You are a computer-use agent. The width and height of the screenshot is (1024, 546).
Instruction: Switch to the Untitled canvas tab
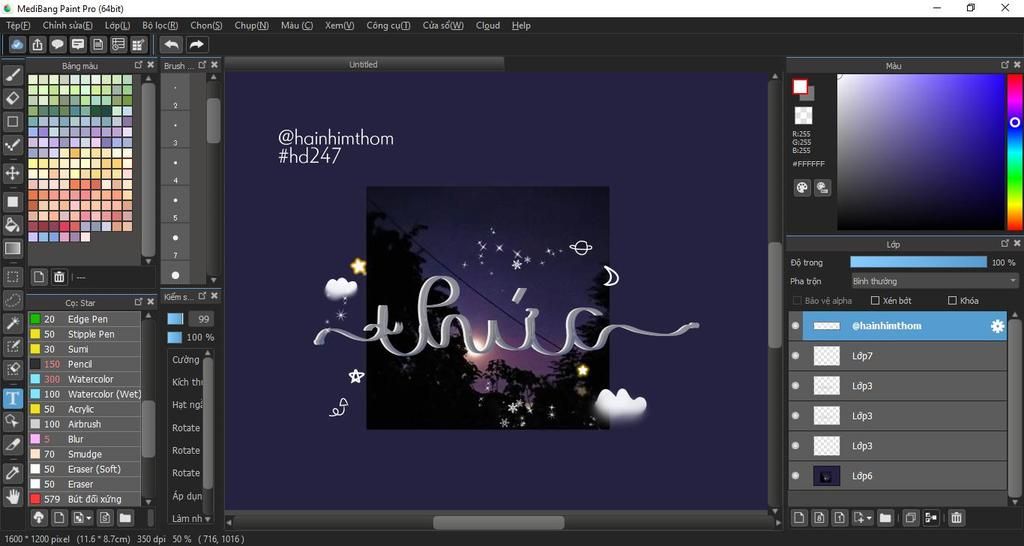pos(364,64)
